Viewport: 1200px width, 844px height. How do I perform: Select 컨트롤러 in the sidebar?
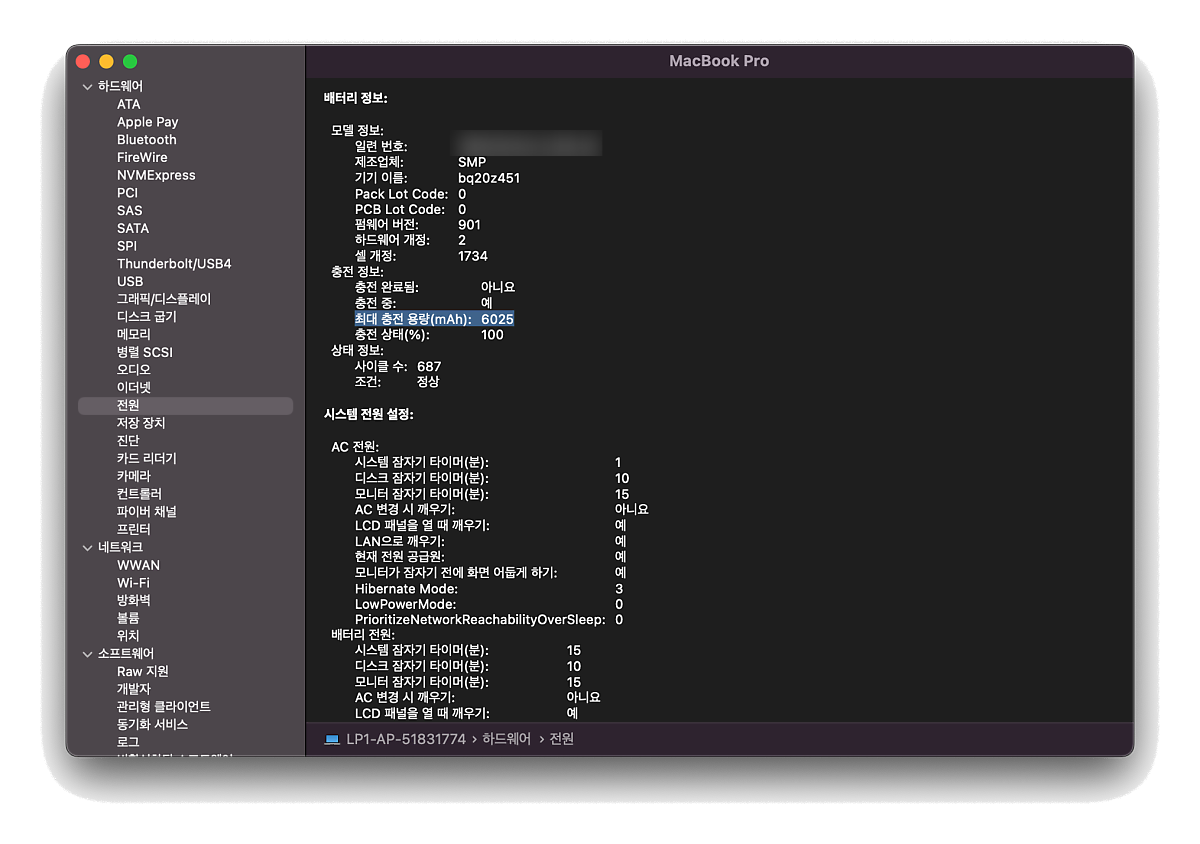click(139, 494)
